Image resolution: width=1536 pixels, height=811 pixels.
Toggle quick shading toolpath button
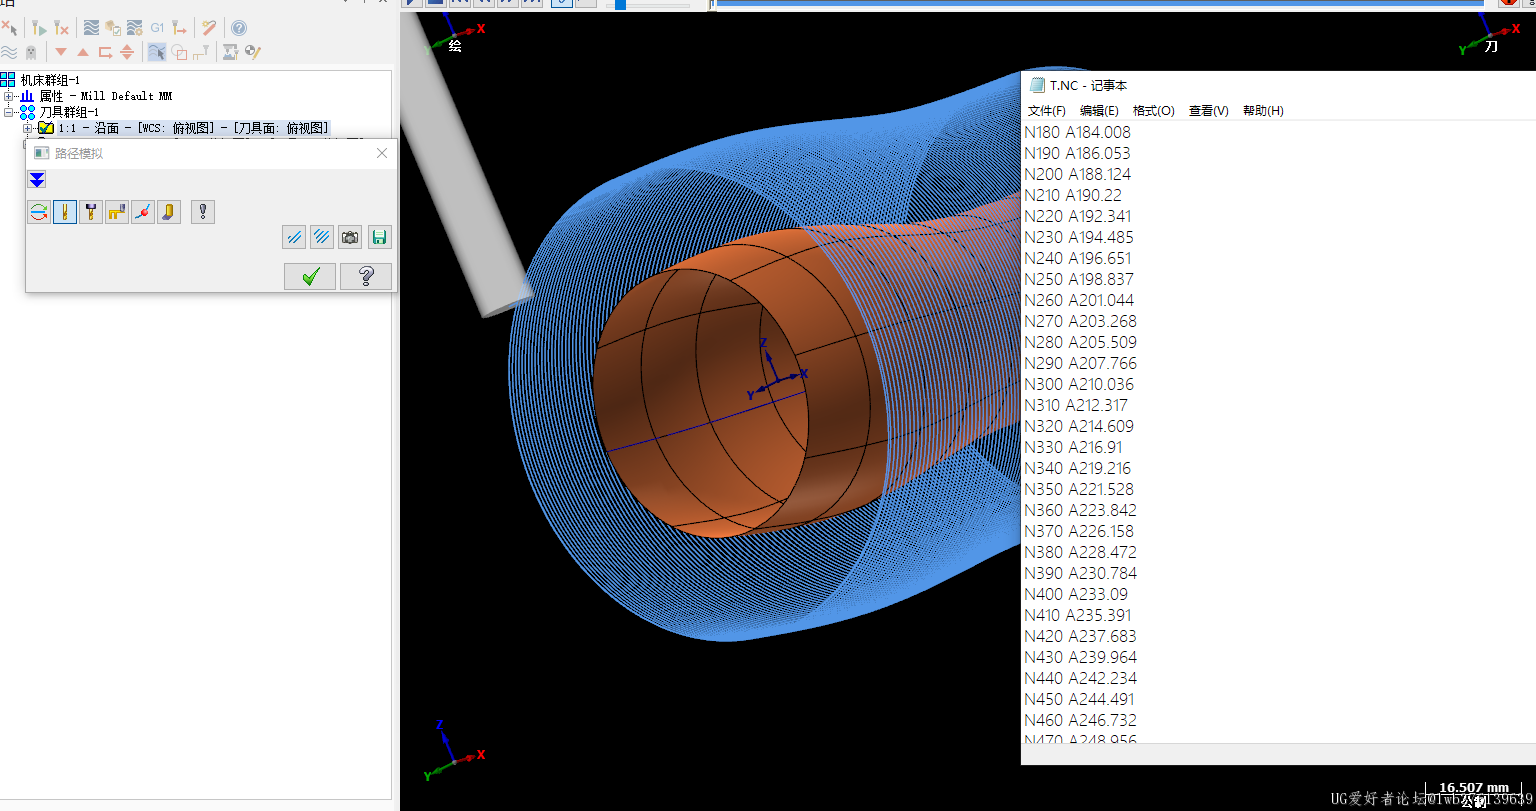(169, 212)
